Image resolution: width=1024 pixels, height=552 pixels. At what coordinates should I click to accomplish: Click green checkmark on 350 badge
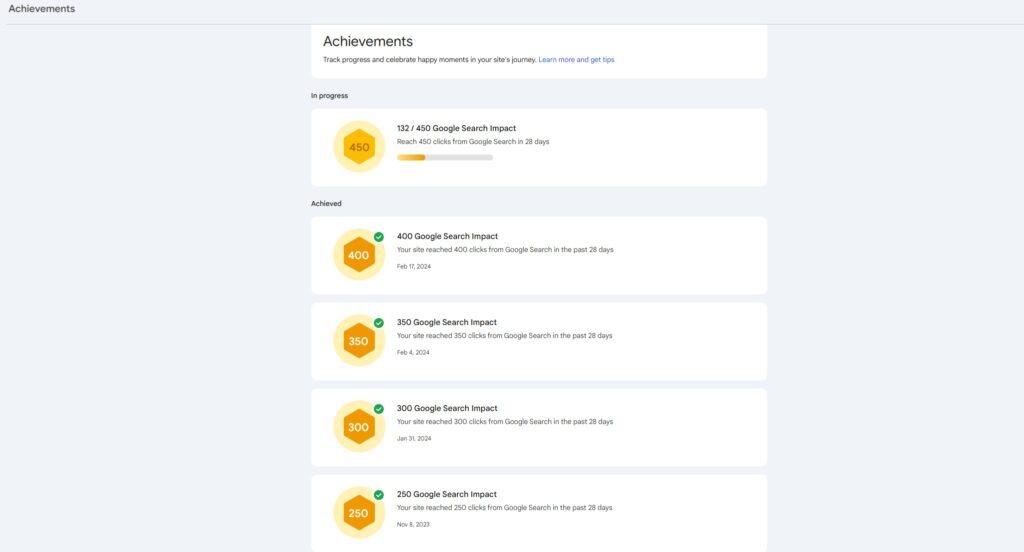tap(379, 323)
